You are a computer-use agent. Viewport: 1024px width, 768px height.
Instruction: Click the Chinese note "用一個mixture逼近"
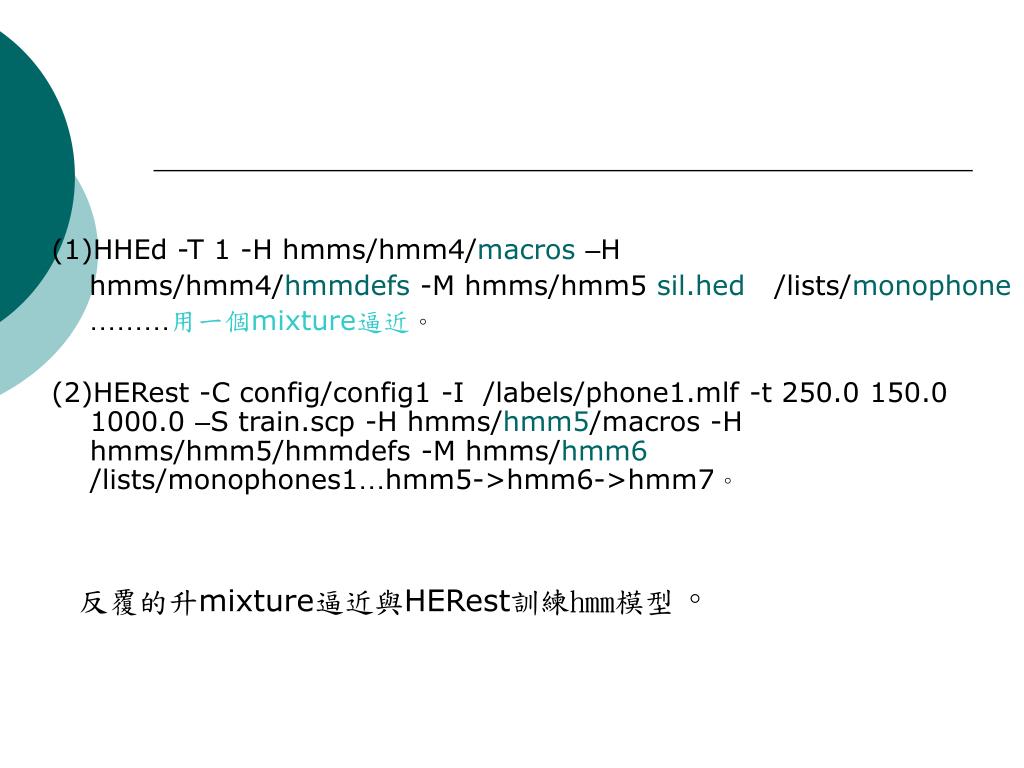point(290,321)
